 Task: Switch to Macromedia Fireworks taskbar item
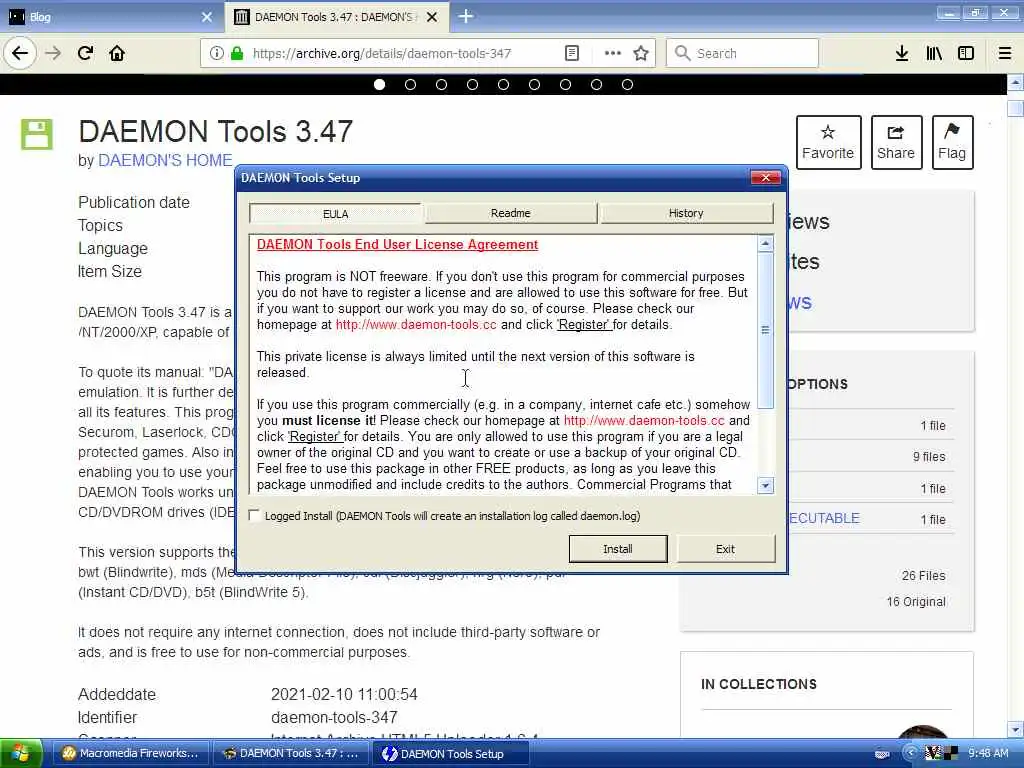[x=129, y=753]
